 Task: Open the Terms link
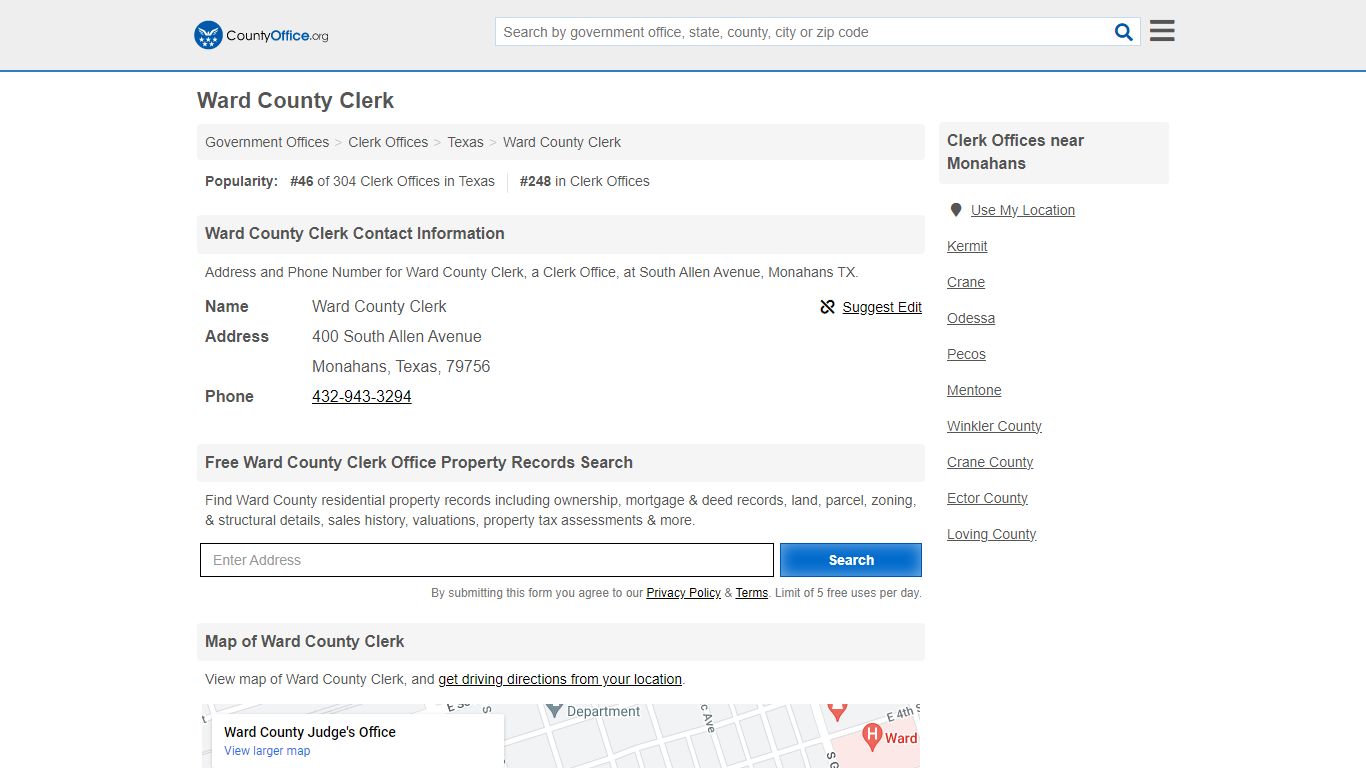(x=752, y=593)
